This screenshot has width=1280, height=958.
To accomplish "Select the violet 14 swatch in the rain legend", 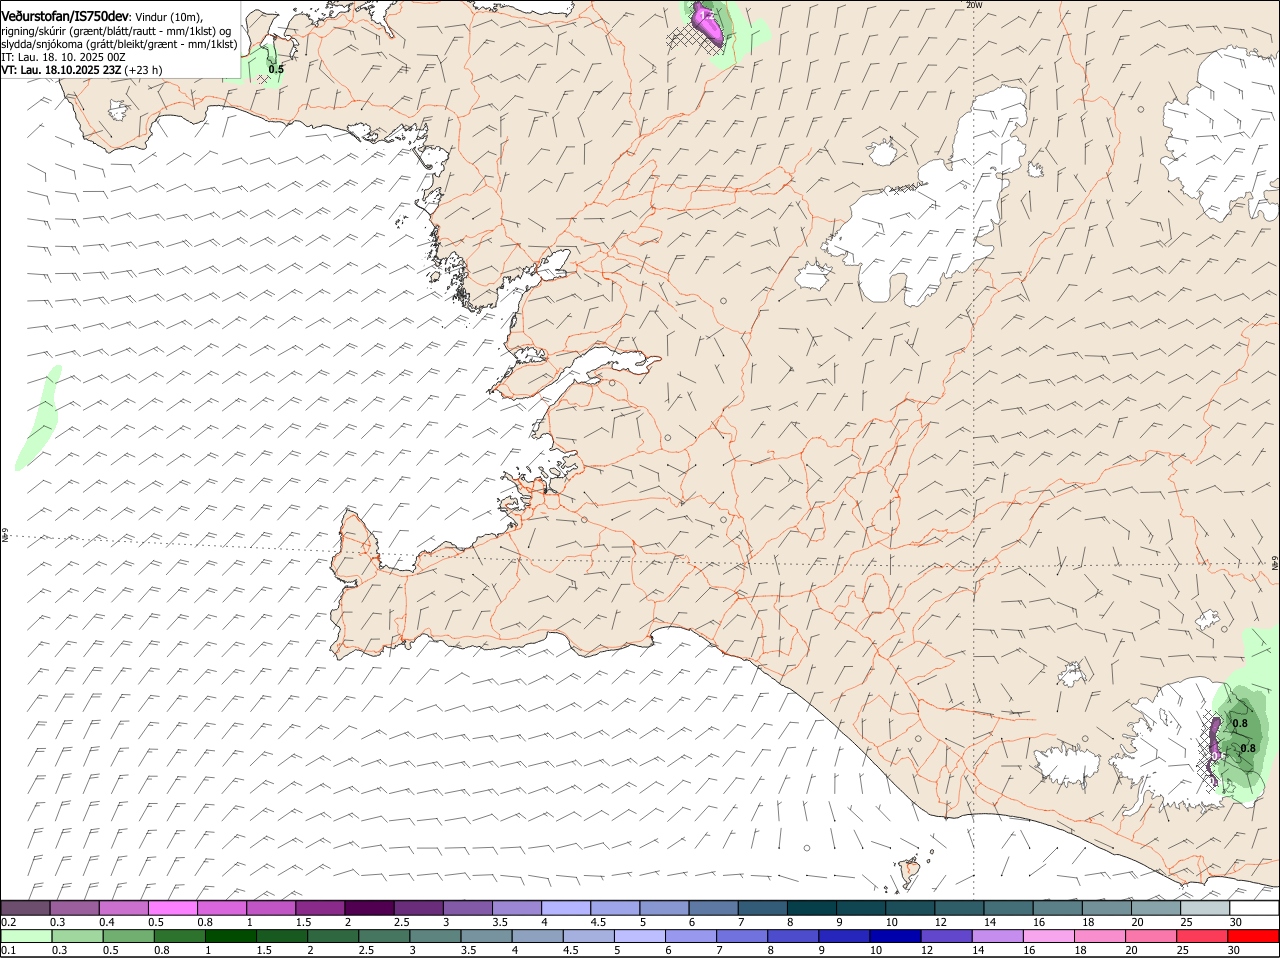I will (x=998, y=937).
